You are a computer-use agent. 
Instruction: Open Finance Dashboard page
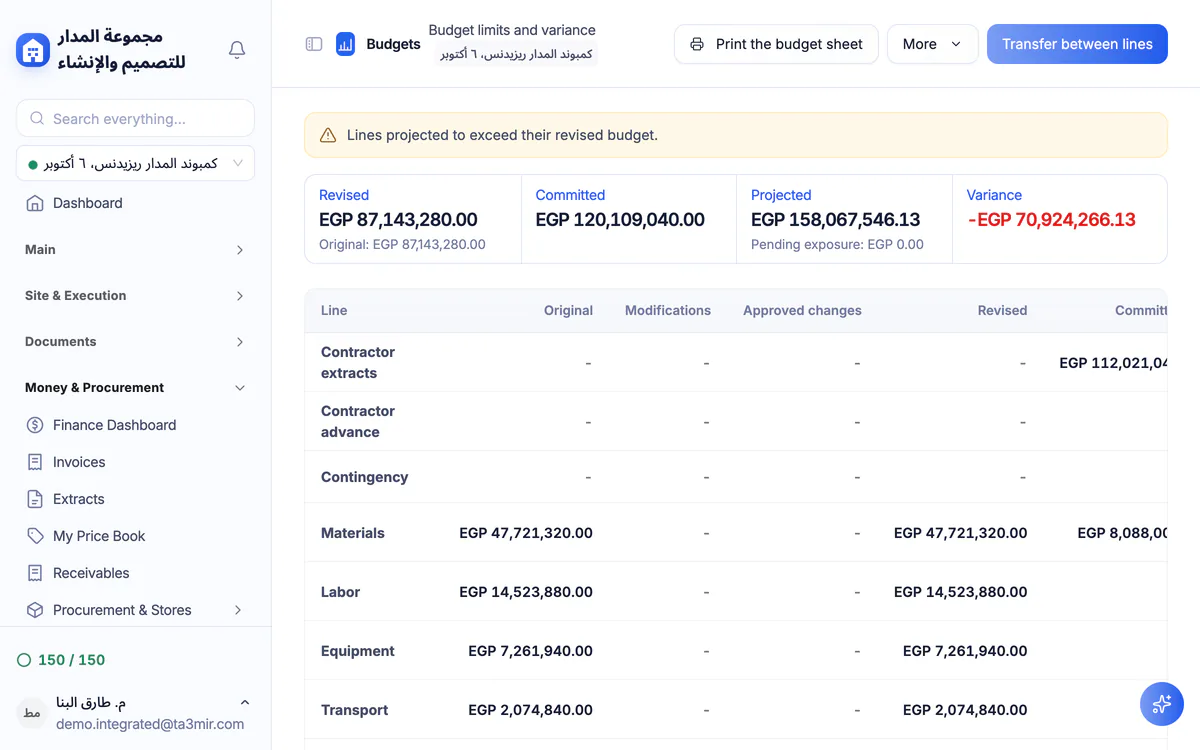[115, 425]
